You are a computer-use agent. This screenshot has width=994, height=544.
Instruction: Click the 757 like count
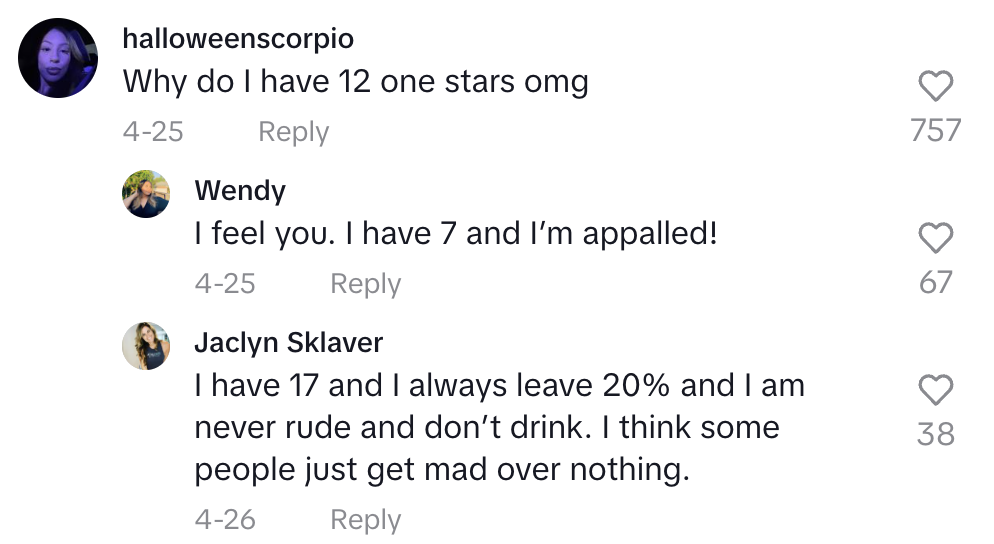tap(935, 130)
